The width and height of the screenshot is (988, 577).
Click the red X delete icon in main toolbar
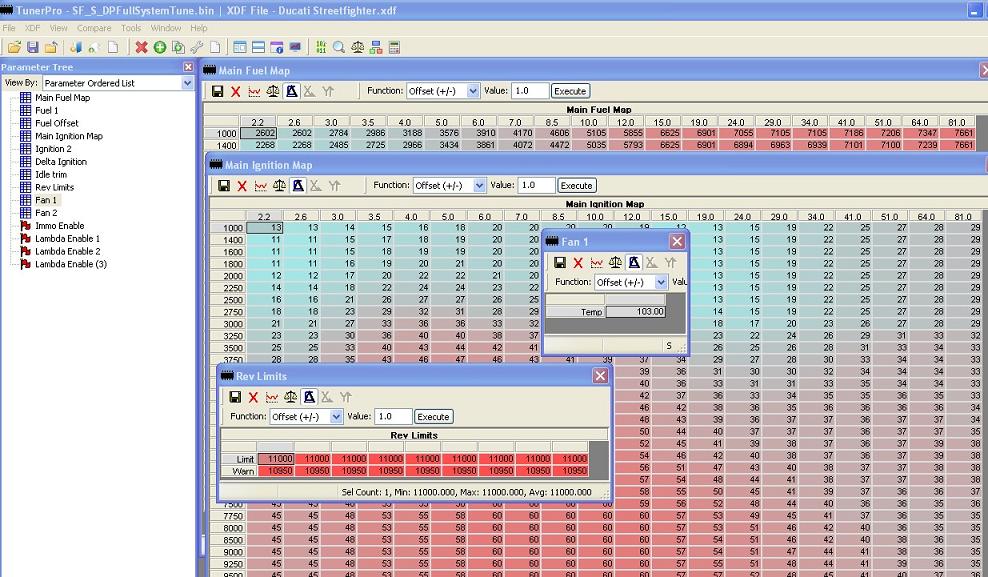[142, 47]
